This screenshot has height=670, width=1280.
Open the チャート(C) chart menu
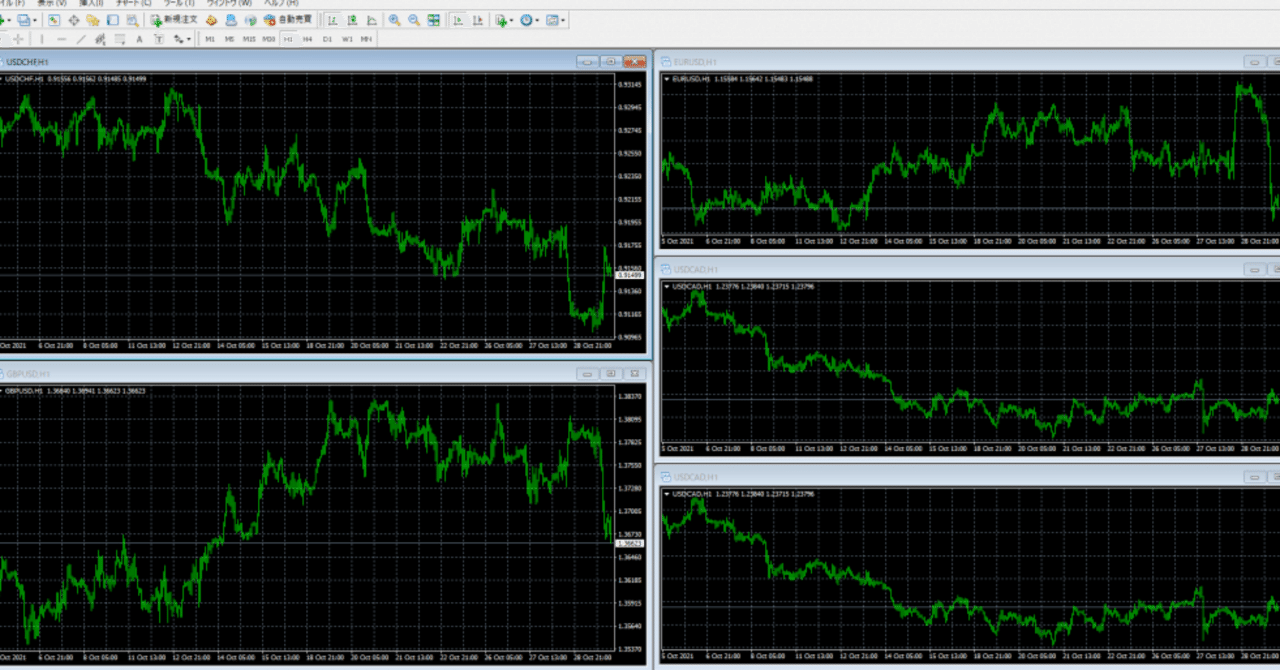tap(133, 4)
